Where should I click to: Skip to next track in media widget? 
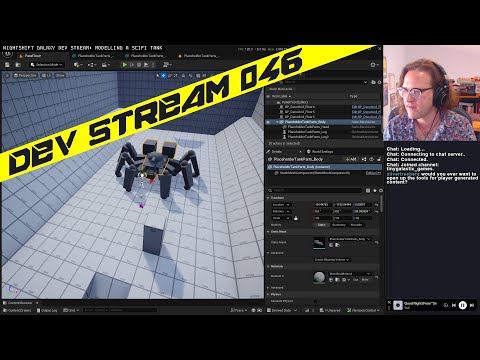(x=472, y=305)
